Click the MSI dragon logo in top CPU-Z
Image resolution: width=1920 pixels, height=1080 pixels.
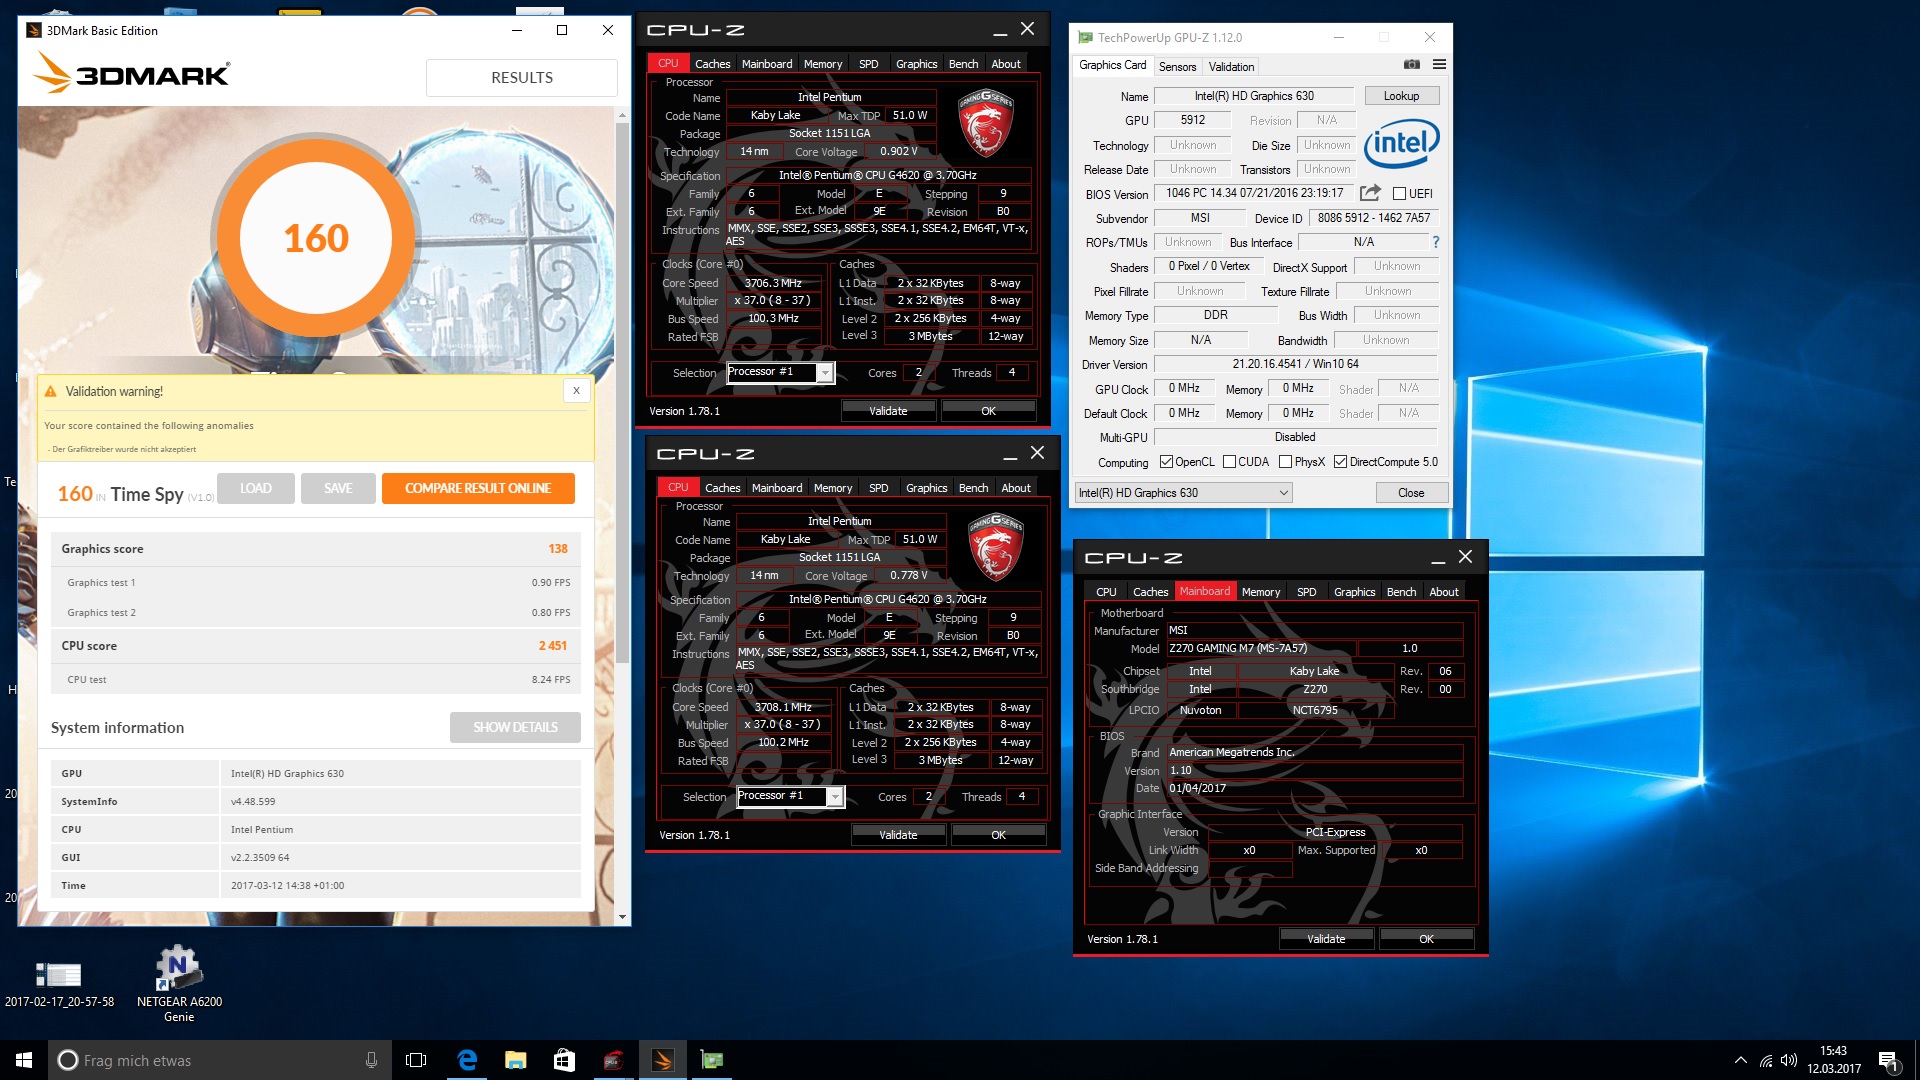[986, 123]
